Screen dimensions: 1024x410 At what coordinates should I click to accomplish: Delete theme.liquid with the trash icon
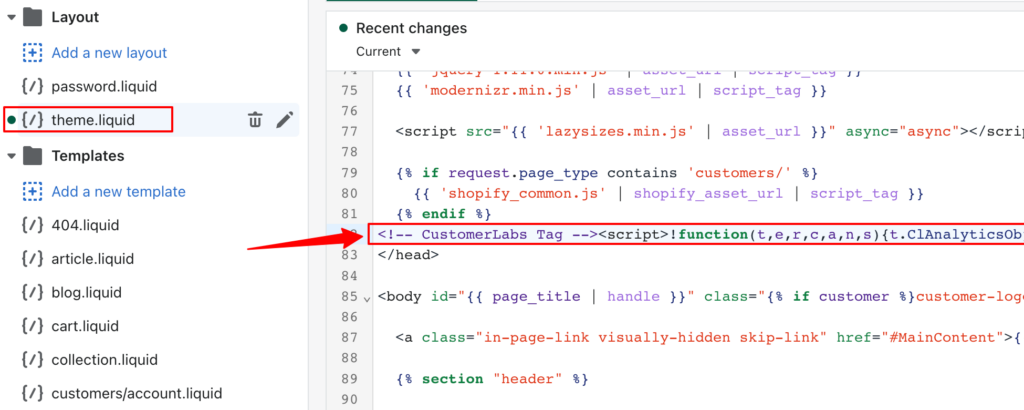(255, 120)
